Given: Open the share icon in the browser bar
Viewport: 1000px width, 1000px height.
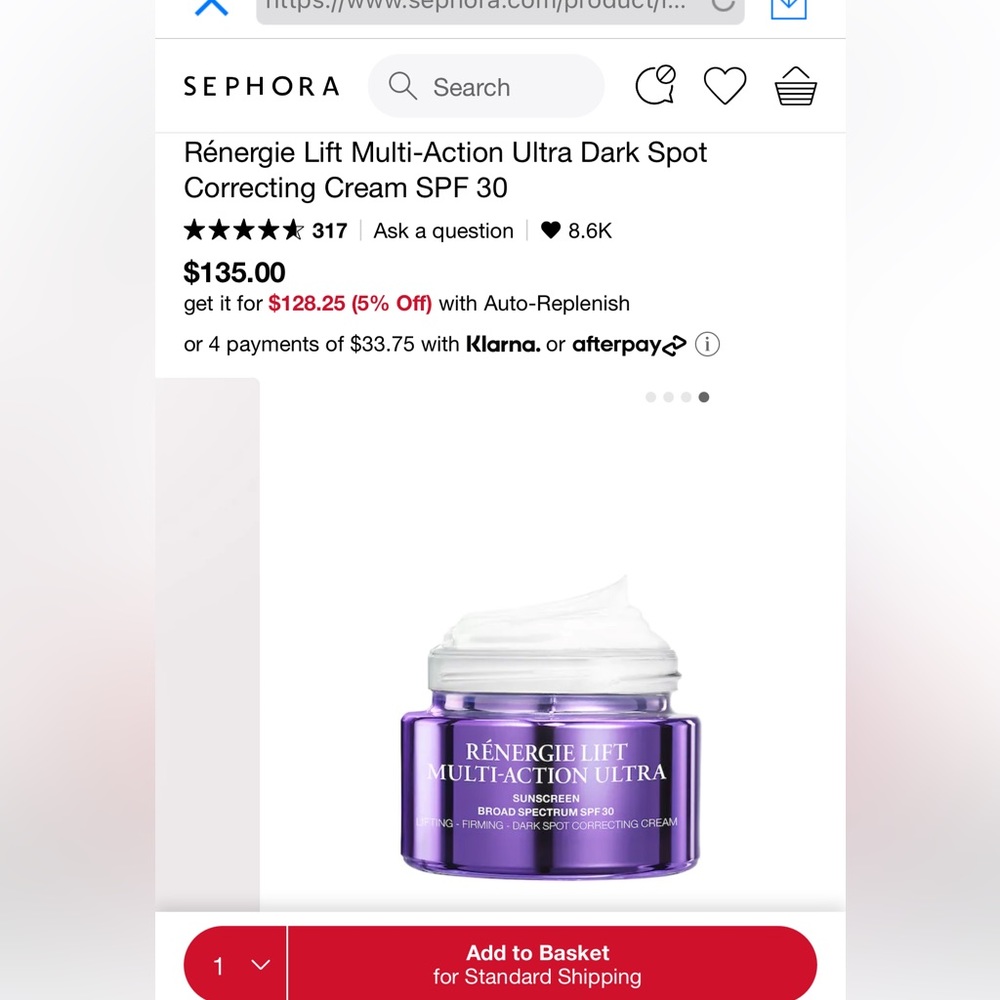Looking at the screenshot, I should (789, 6).
